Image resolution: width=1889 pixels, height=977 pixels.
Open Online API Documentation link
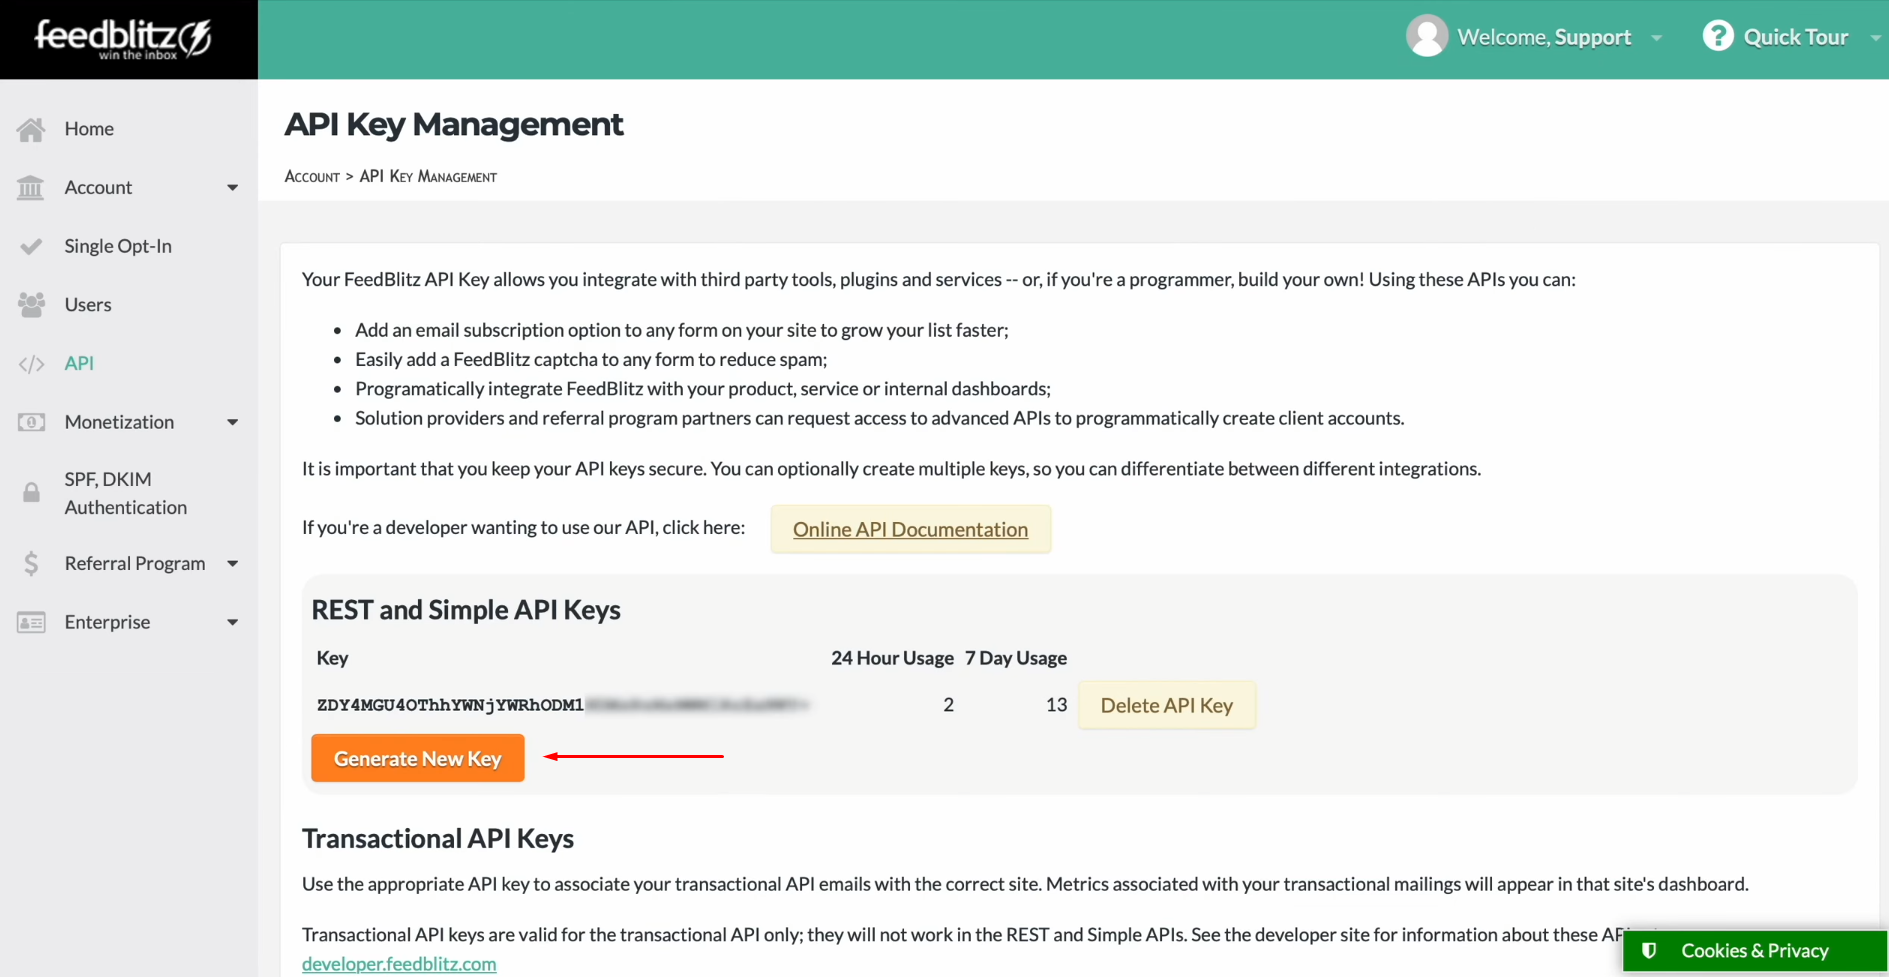click(910, 529)
